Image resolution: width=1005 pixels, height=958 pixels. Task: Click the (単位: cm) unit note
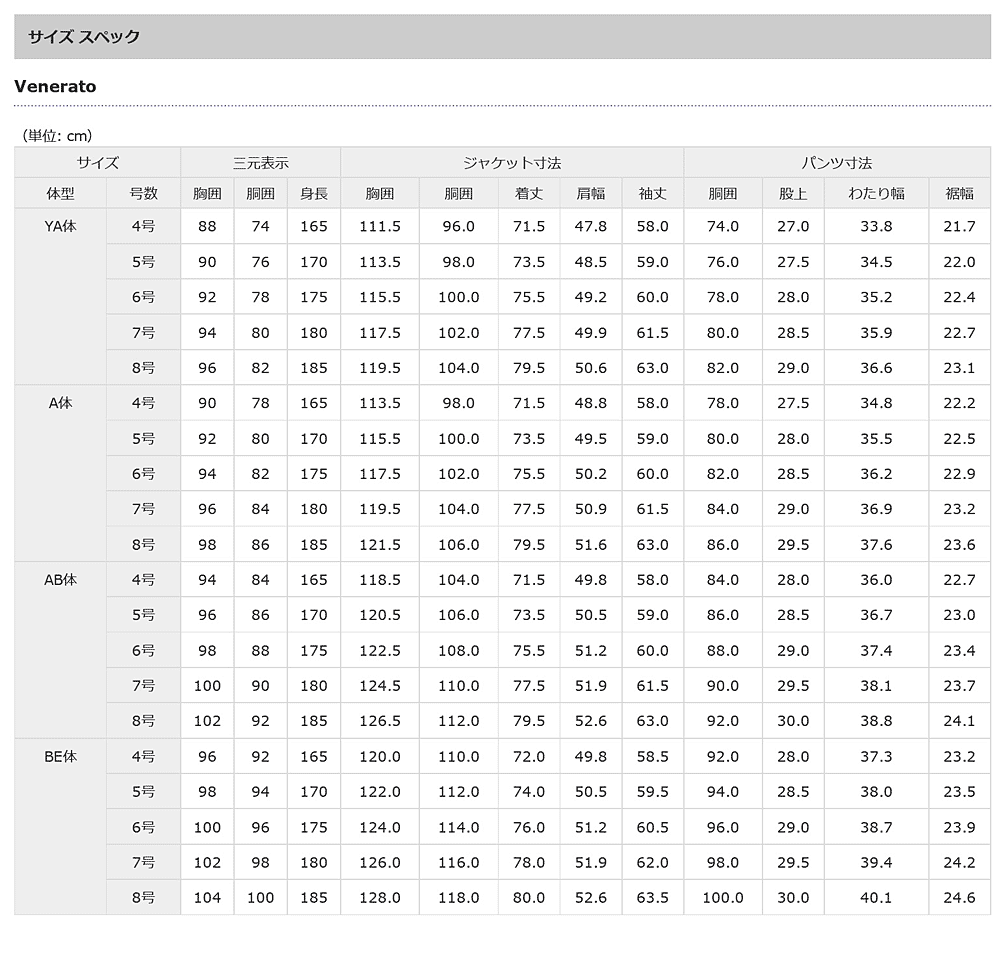pos(57,135)
